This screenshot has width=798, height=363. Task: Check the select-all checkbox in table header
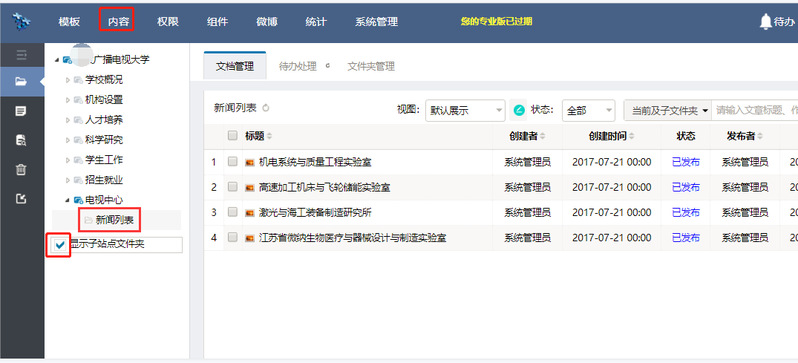pos(233,135)
